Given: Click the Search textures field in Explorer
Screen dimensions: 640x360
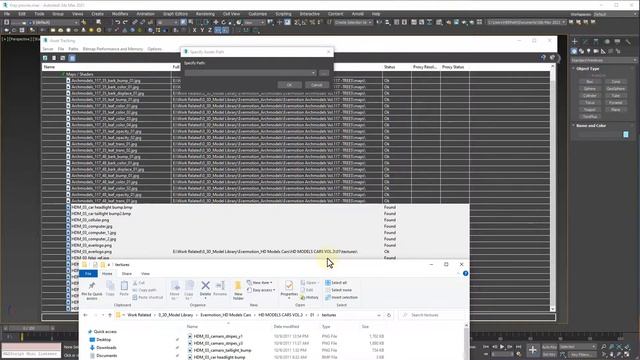Looking at the screenshot, I should (x=433, y=315).
